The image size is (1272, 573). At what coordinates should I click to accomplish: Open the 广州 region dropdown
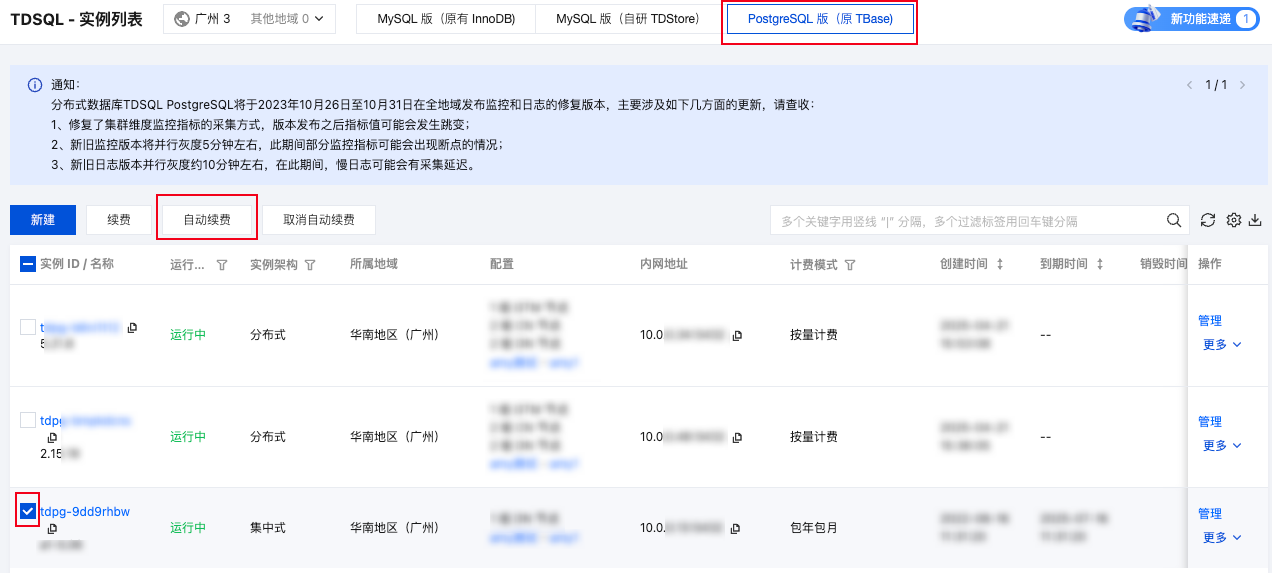pos(249,19)
